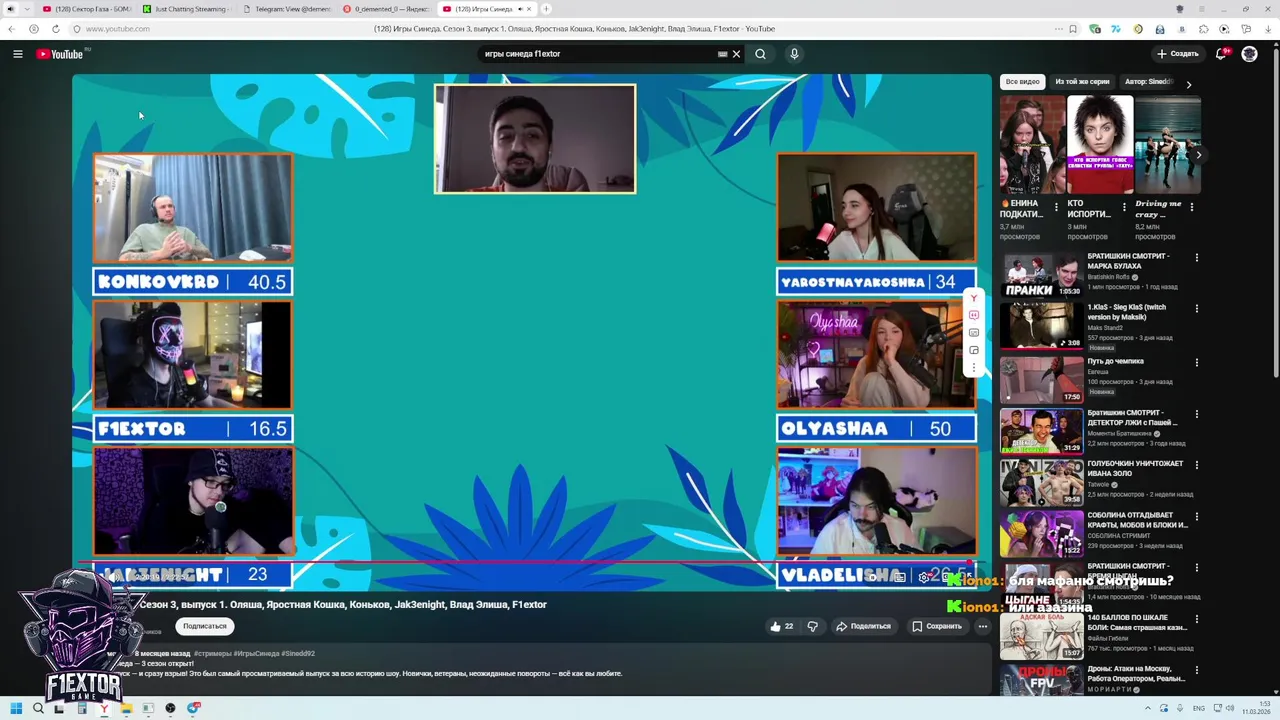This screenshot has height=720, width=1280.
Task: Clear the search query with the X
Action: click(x=736, y=54)
